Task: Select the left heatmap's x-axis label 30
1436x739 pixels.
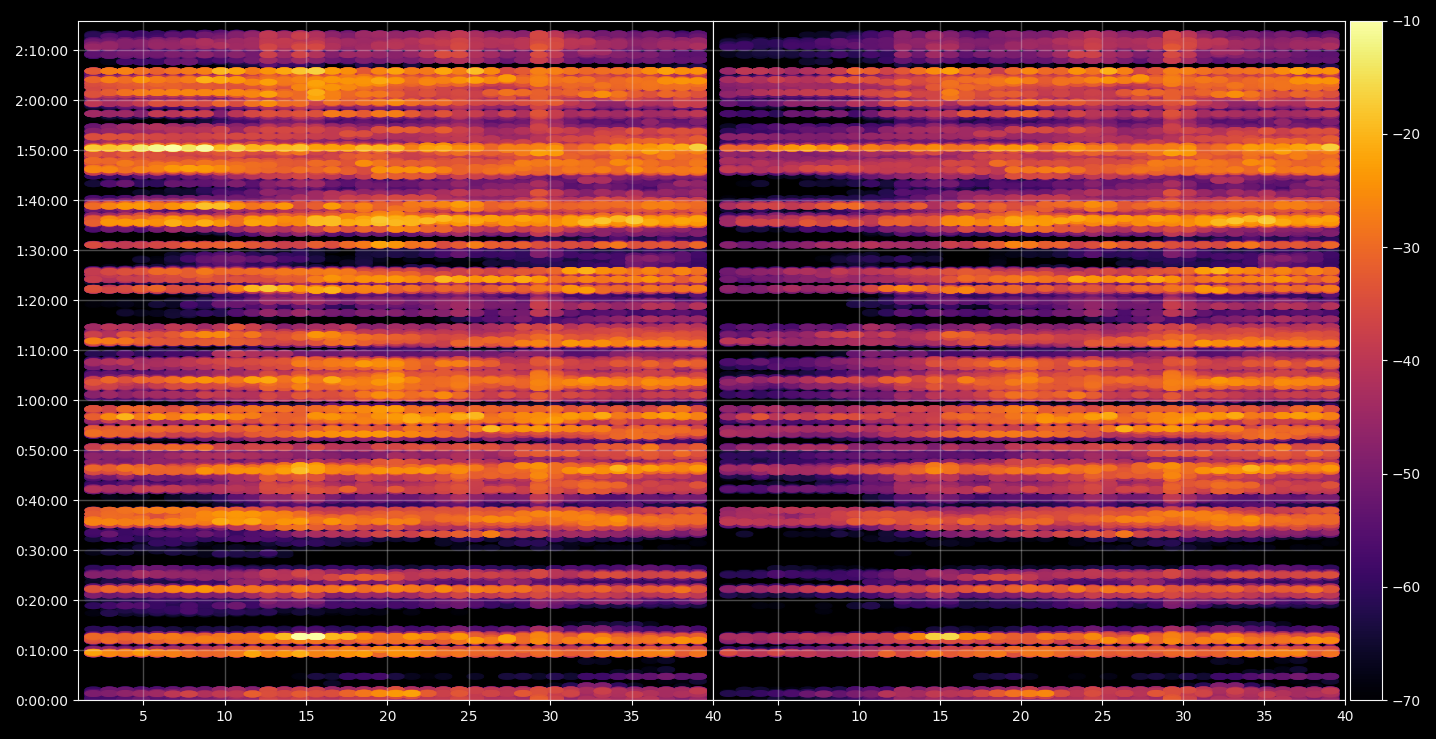Action: [x=550, y=716]
